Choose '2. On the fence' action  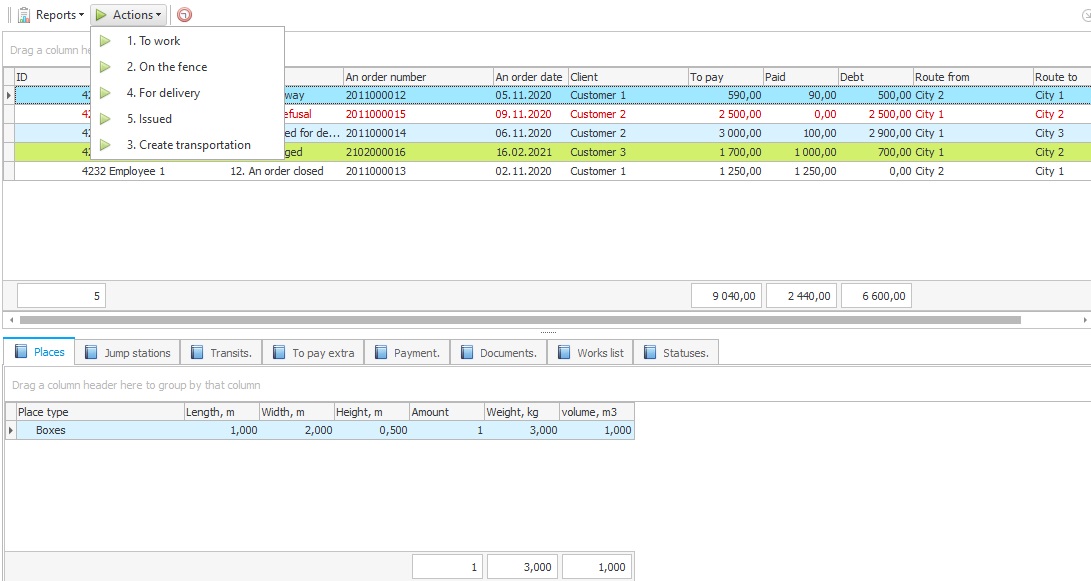point(187,67)
